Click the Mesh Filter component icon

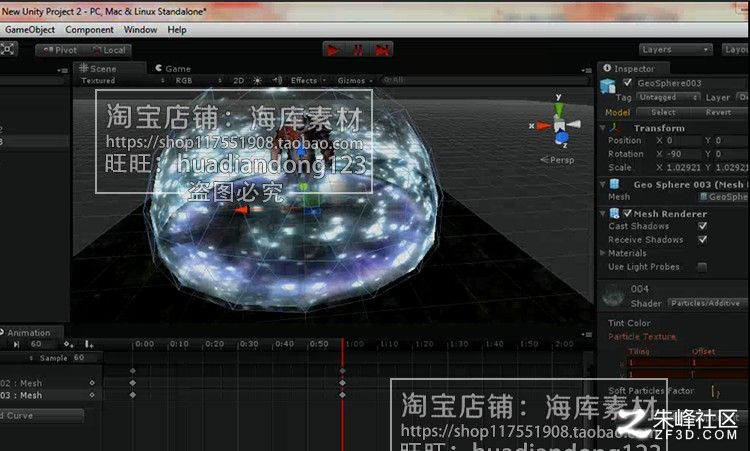click(615, 184)
